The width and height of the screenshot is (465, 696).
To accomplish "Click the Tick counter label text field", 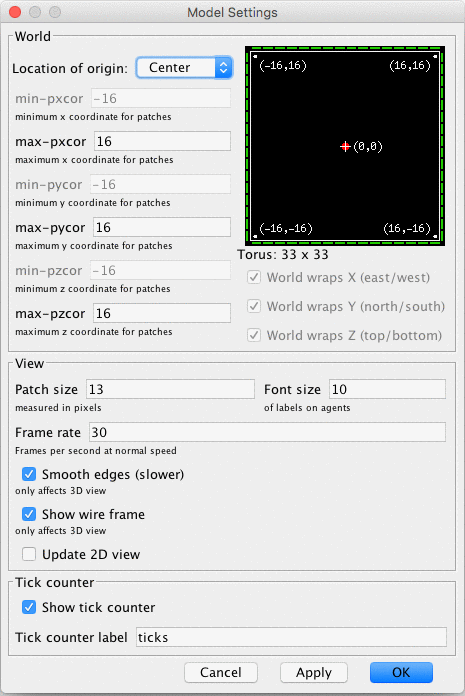I will click(291, 637).
